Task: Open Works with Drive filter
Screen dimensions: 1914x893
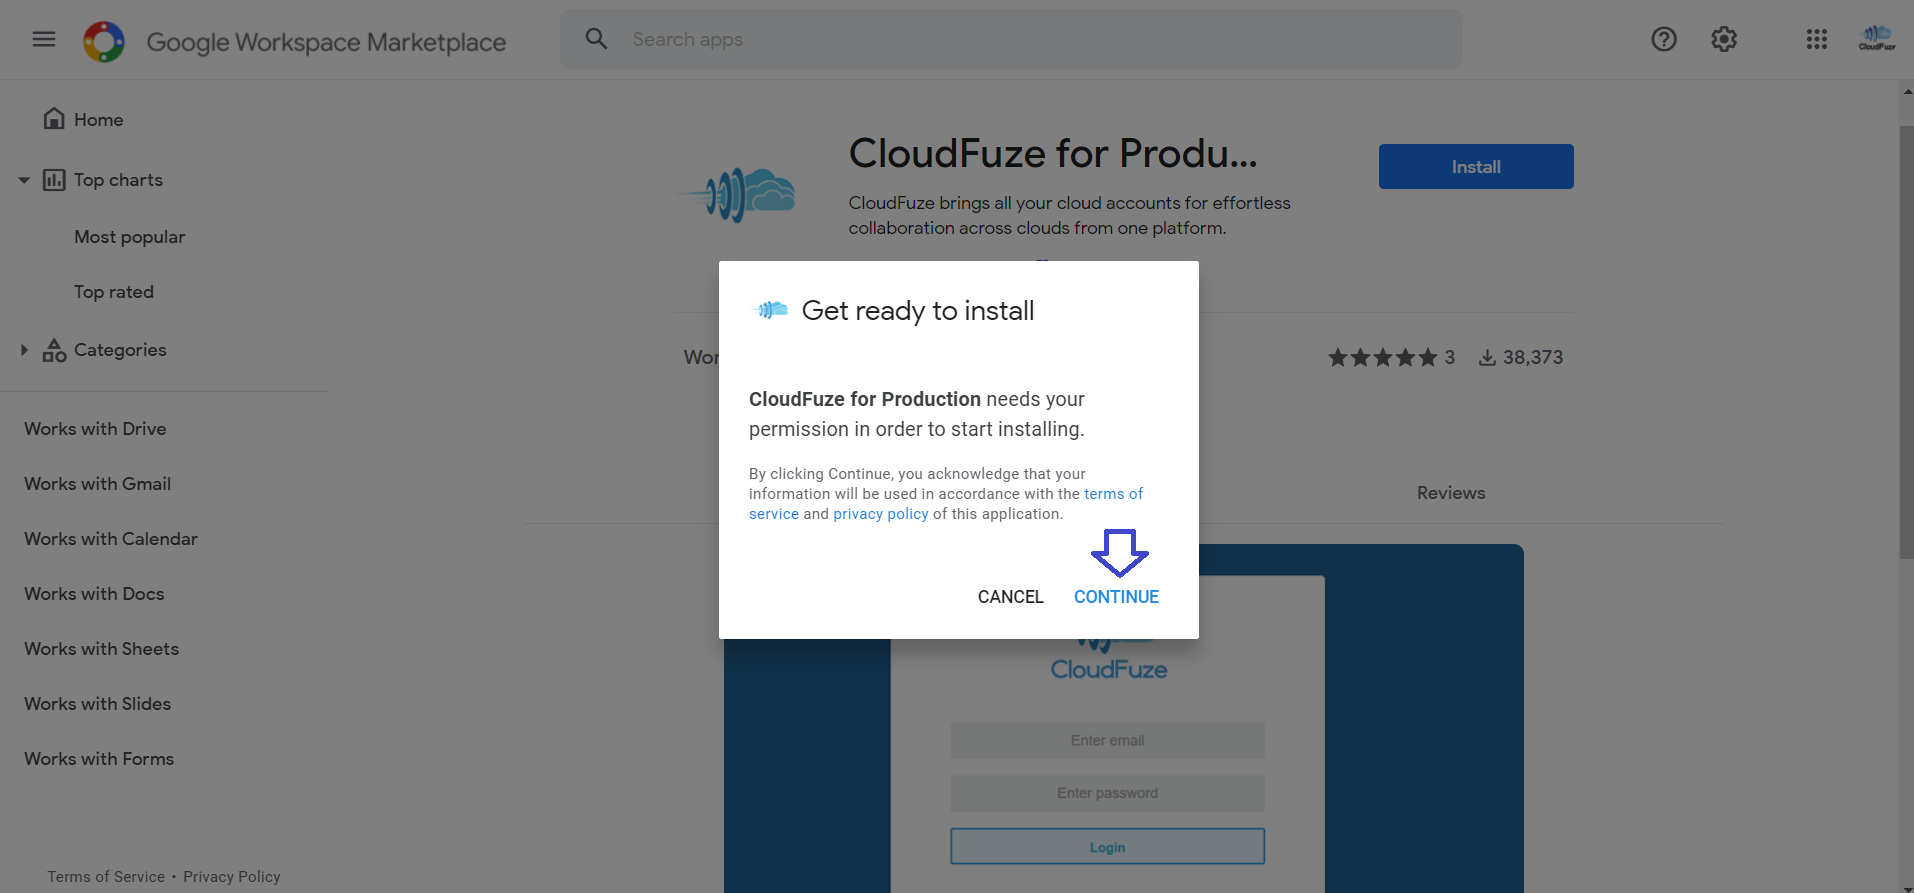Action: [x=95, y=429]
